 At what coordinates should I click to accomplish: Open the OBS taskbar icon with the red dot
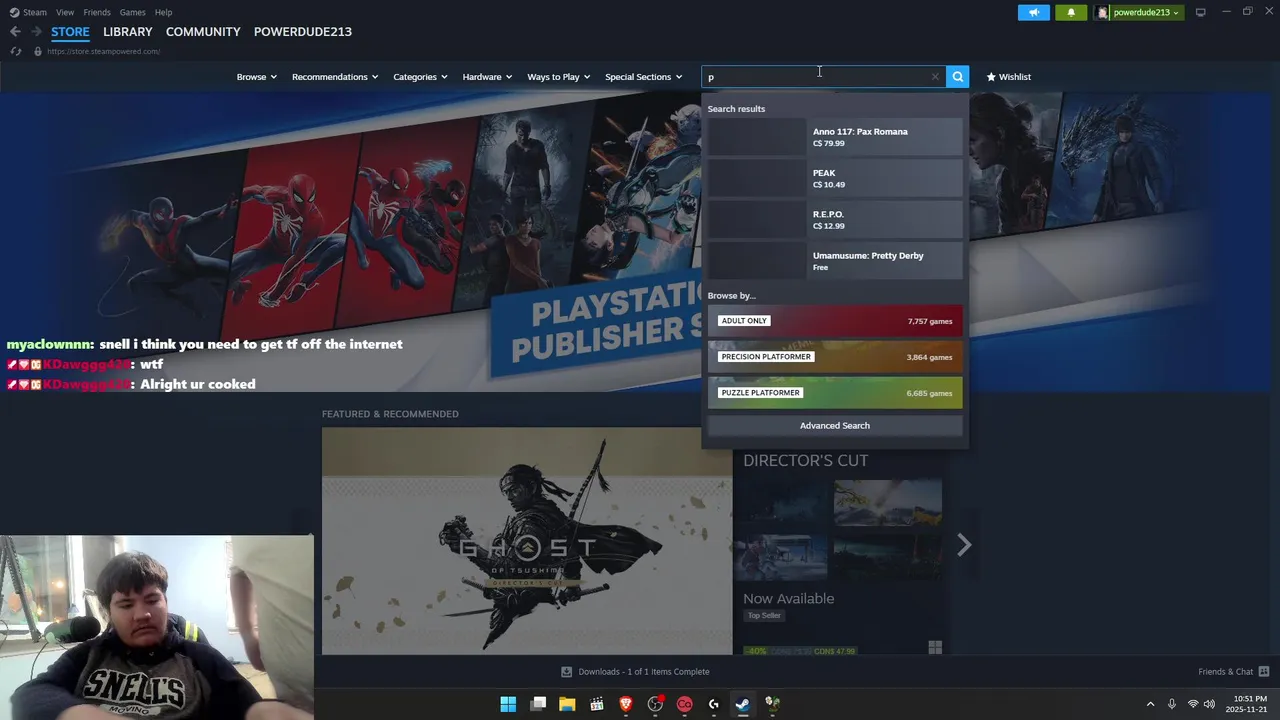pyautogui.click(x=656, y=704)
